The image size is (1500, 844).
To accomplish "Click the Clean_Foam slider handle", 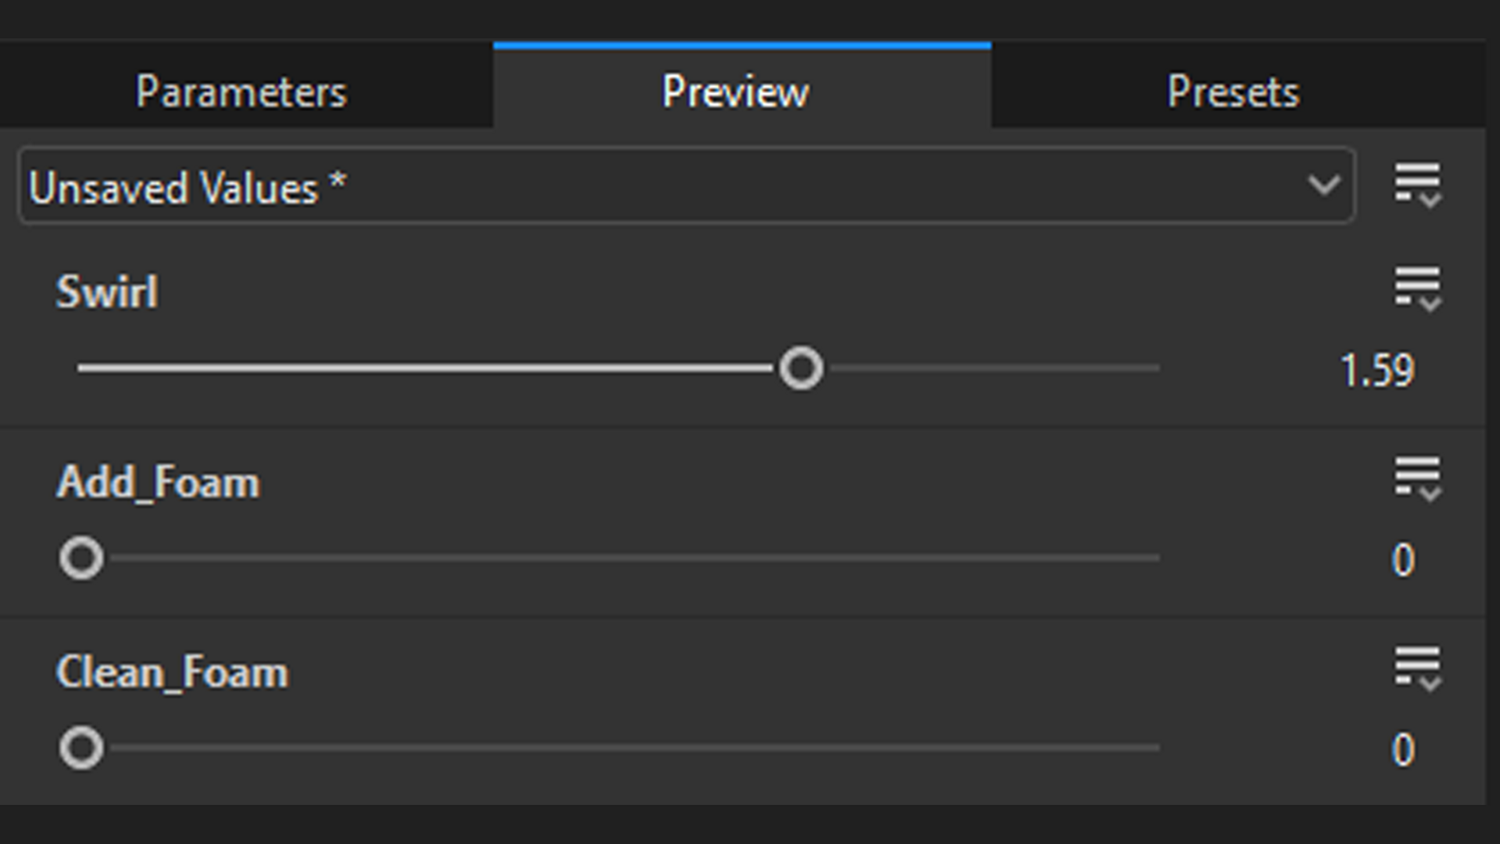I will 81,748.
